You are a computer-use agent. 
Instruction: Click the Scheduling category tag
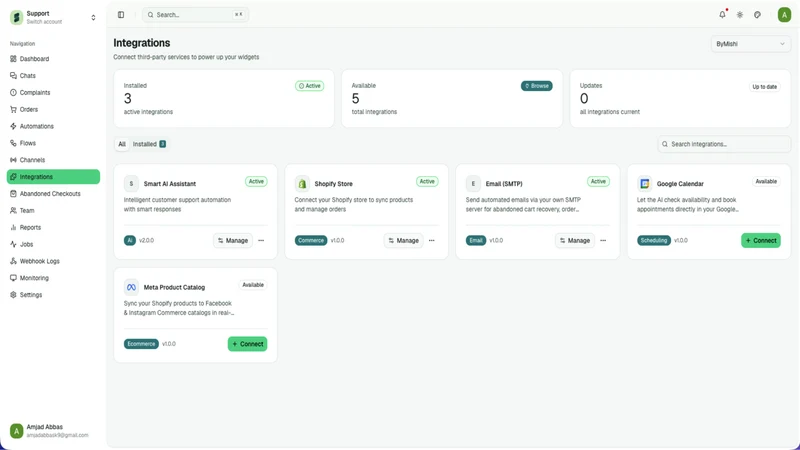point(654,240)
